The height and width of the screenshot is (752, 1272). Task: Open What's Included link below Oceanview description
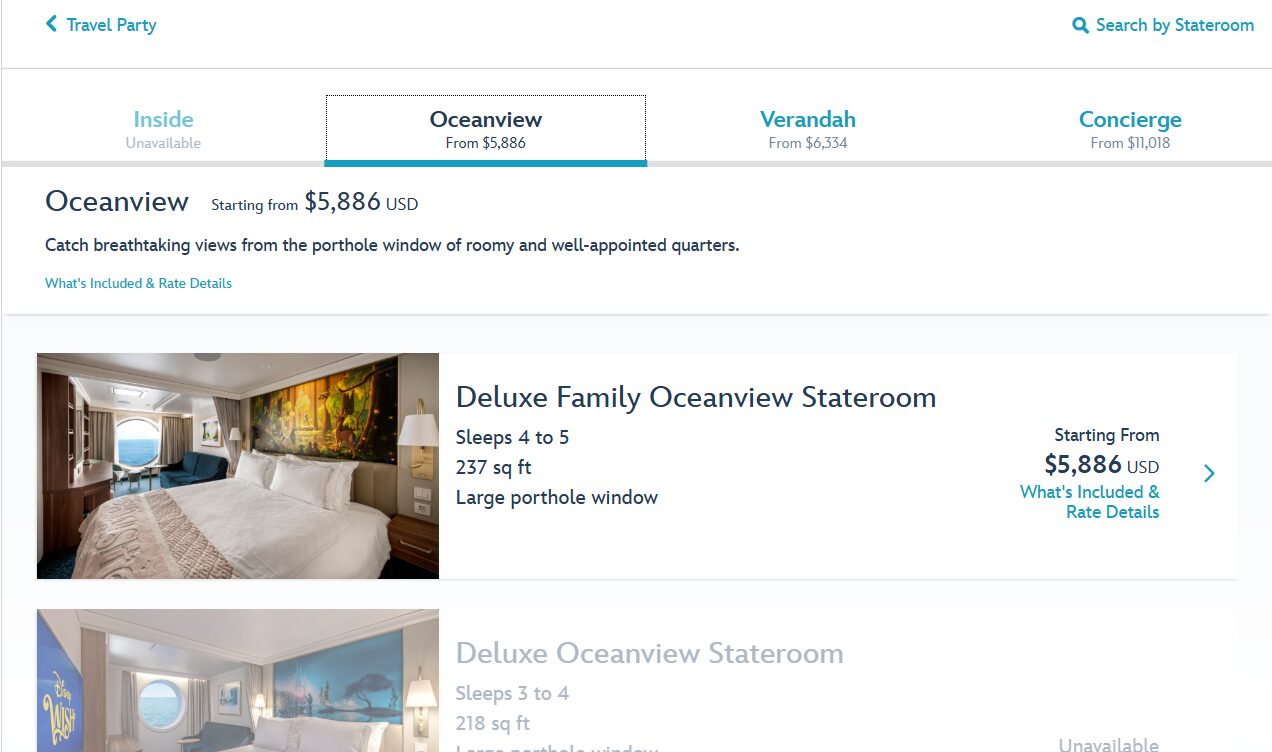click(x=138, y=283)
